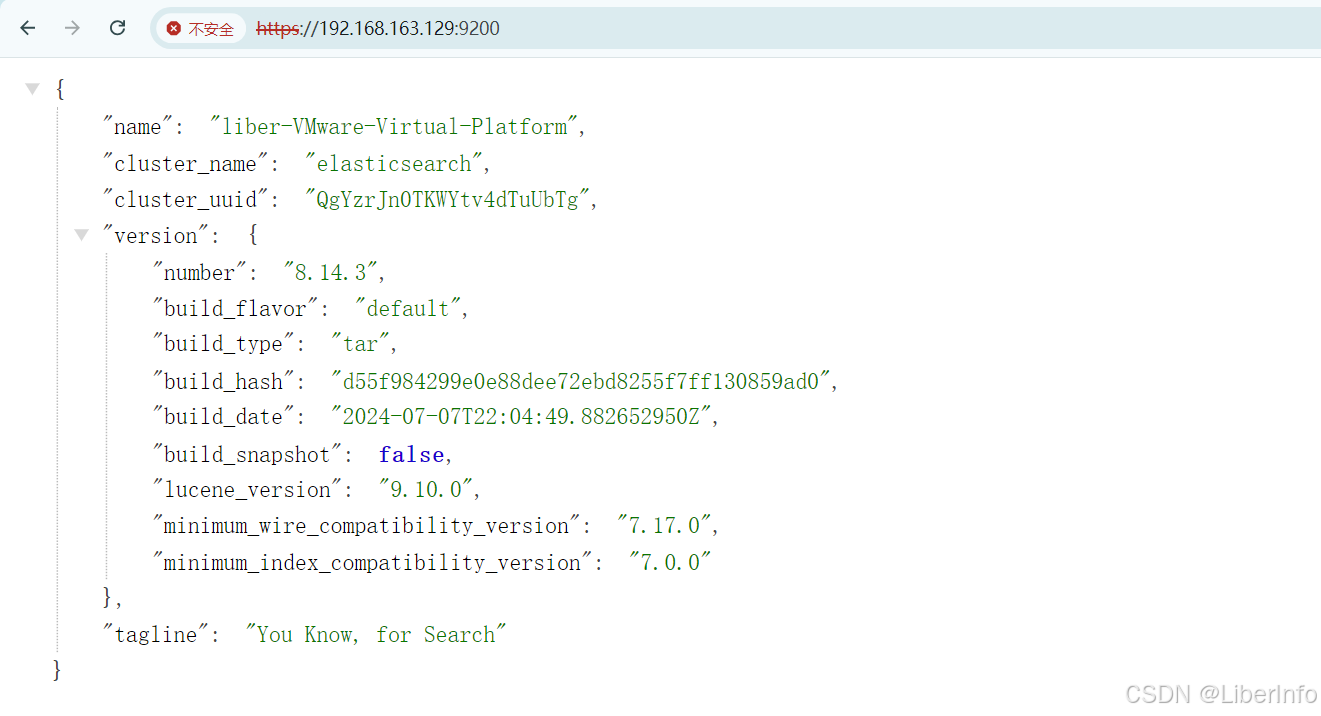Click the browser back arrow
1321x716 pixels.
coord(27,28)
